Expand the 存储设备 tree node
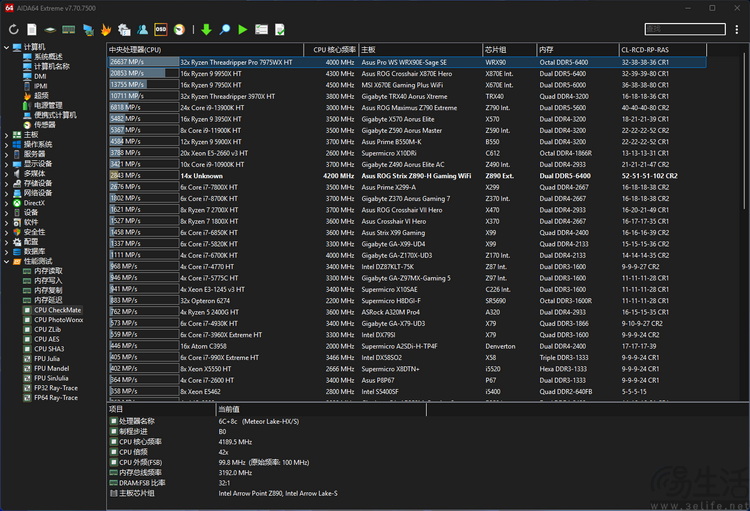 click(x=6, y=183)
